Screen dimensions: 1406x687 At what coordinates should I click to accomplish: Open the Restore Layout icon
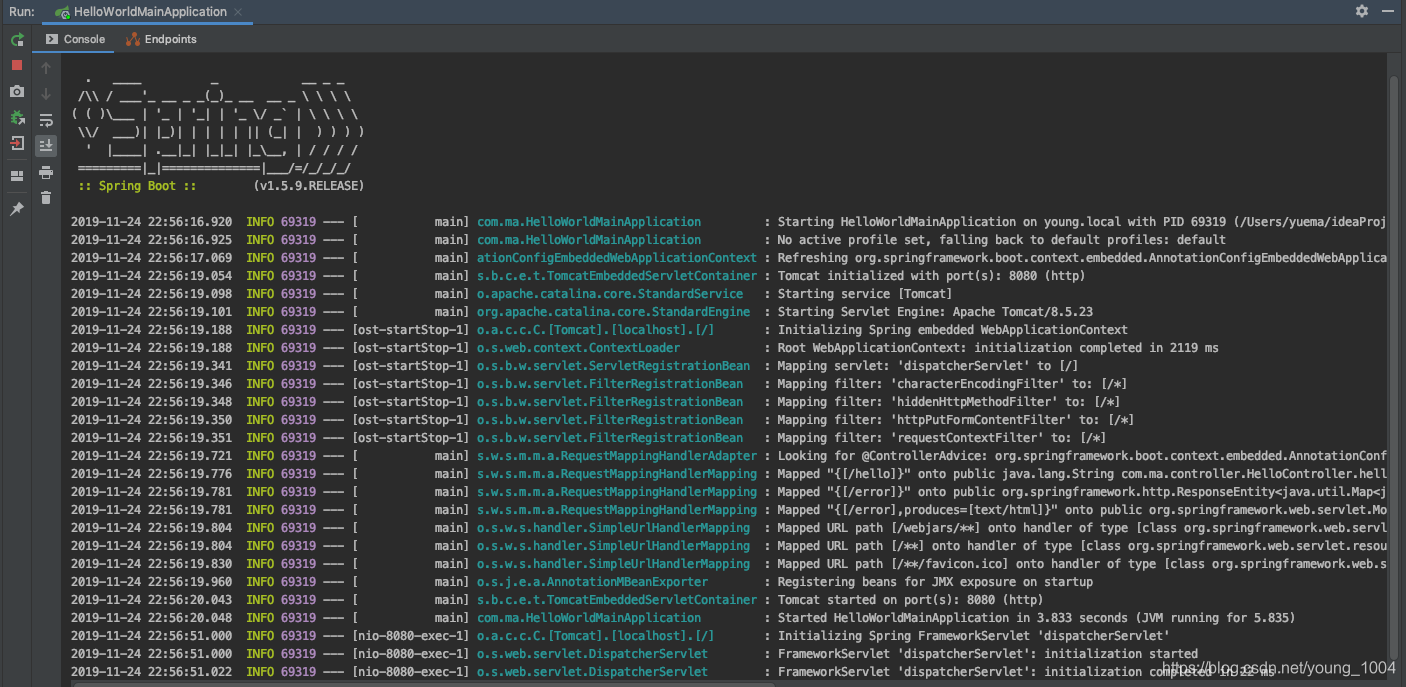[17, 176]
